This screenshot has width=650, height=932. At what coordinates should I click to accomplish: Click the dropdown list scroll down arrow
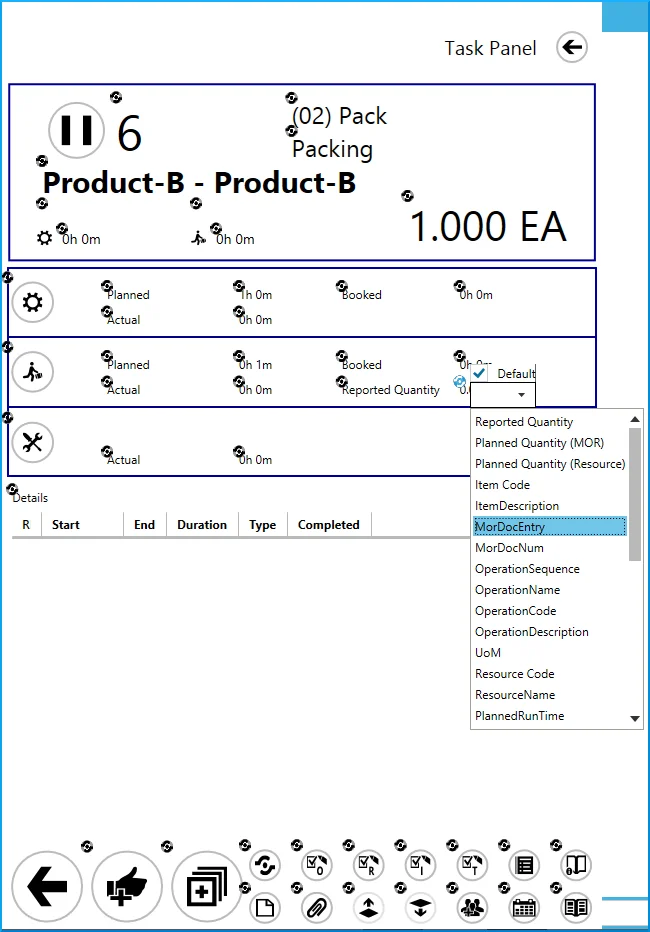[635, 719]
